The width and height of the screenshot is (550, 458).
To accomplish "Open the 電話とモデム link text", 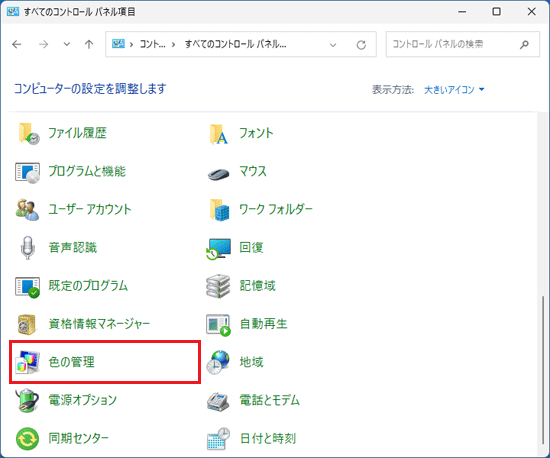I will click(269, 400).
